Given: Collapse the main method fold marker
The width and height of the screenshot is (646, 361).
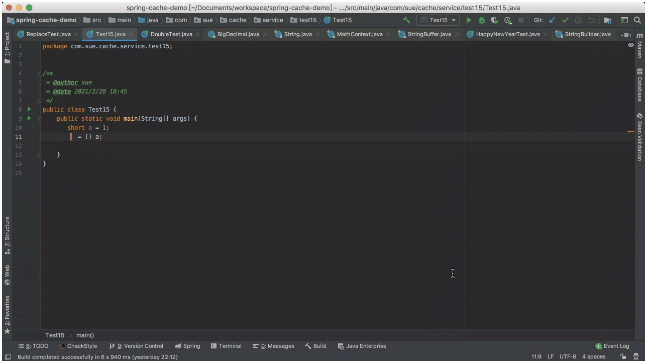Looking at the screenshot, I should [x=40, y=119].
